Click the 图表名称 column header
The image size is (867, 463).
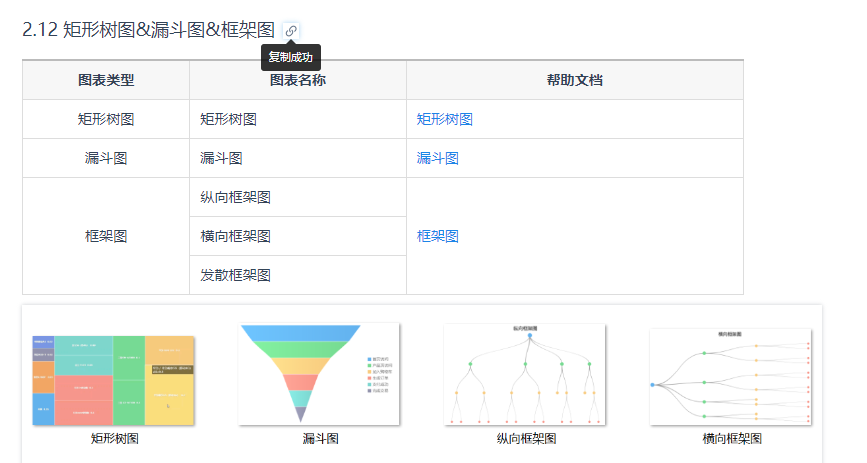point(298,82)
